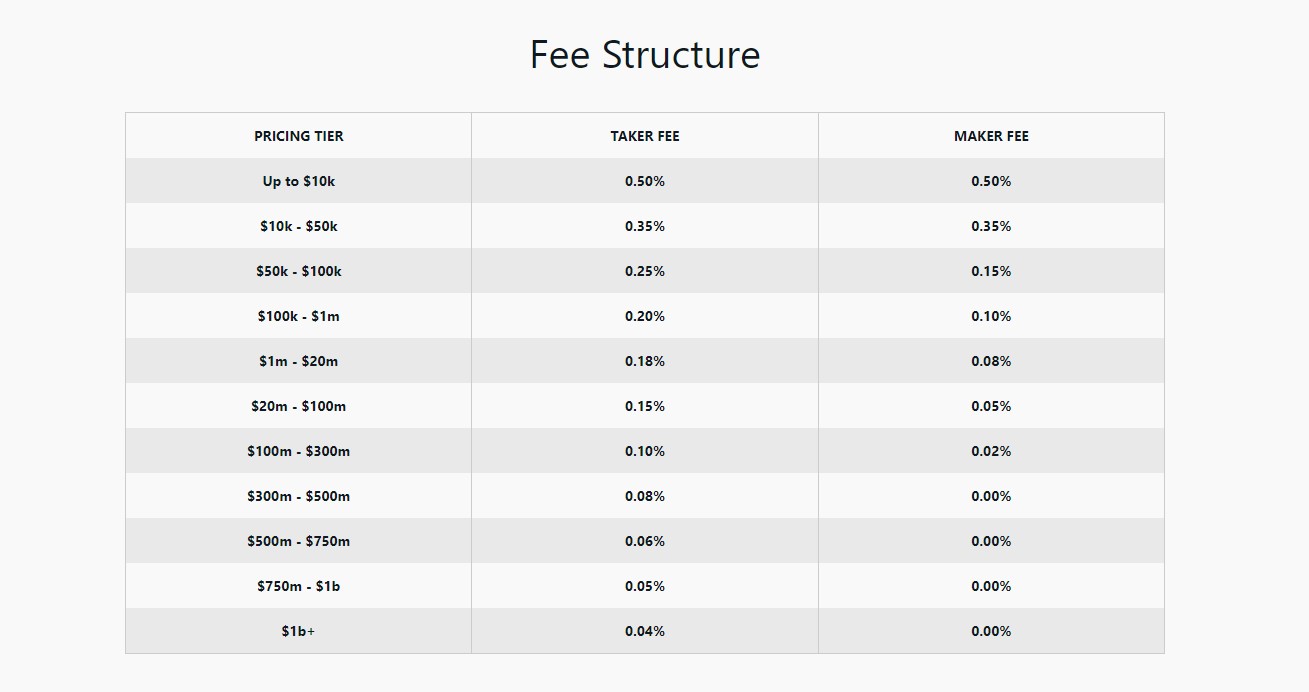Click the 0.25% taker fee value
Viewport: 1309px width, 692px height.
tap(645, 271)
